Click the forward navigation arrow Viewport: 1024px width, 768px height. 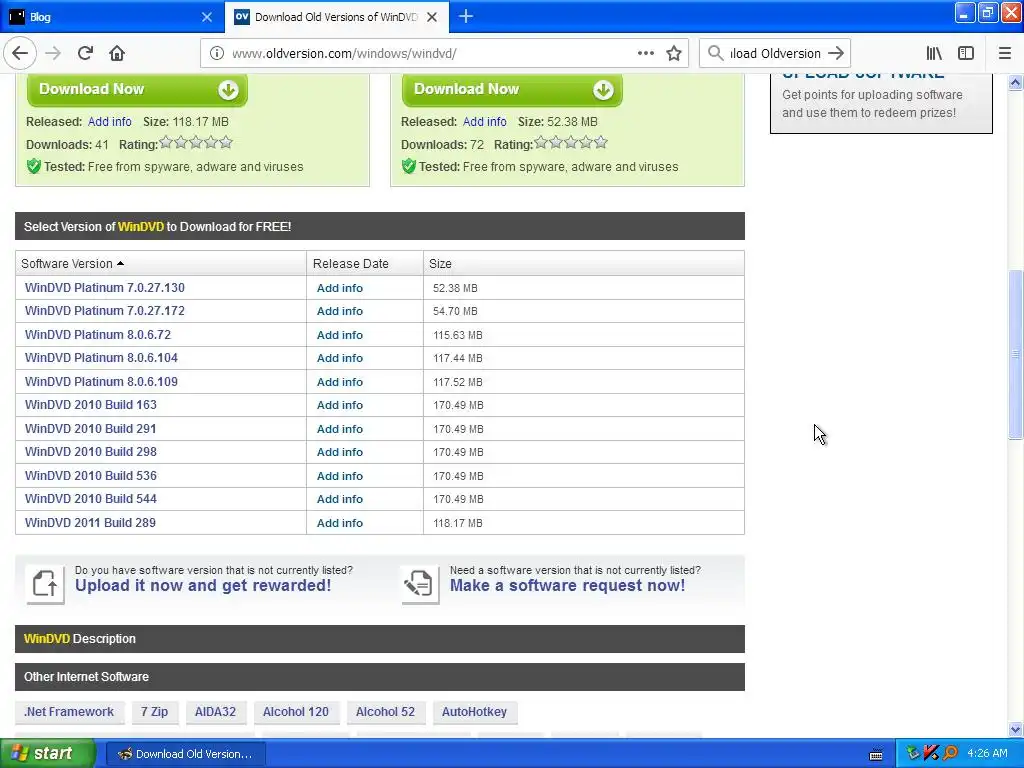(x=53, y=54)
